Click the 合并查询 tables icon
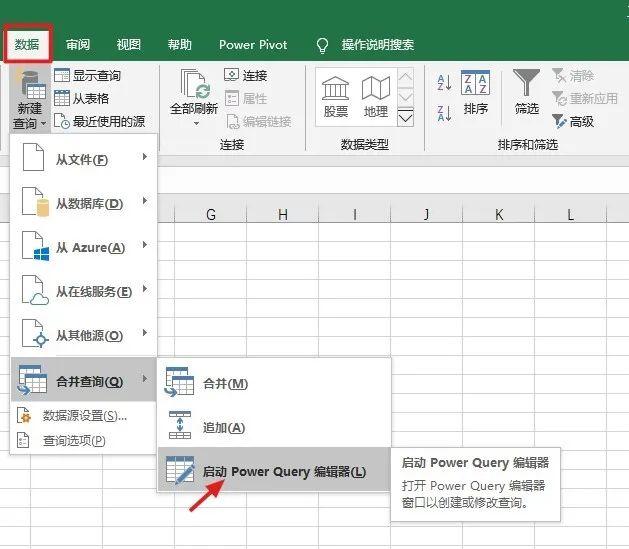629x549 pixels. pyautogui.click(x=32, y=379)
